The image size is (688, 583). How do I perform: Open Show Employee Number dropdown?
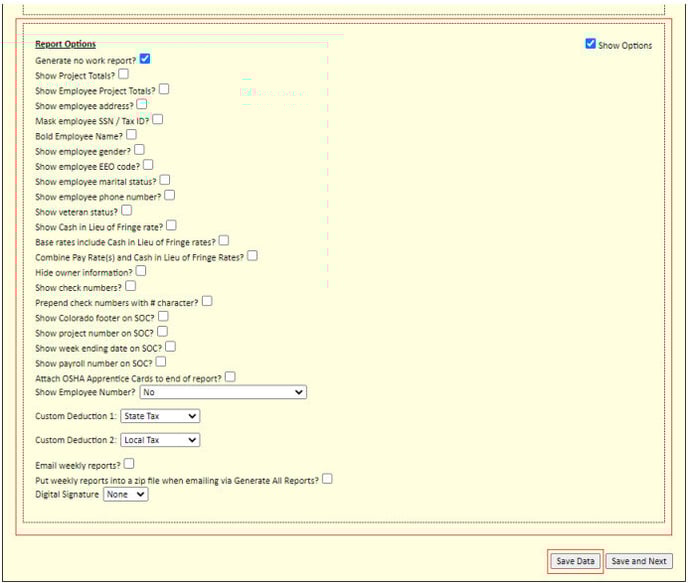point(223,392)
